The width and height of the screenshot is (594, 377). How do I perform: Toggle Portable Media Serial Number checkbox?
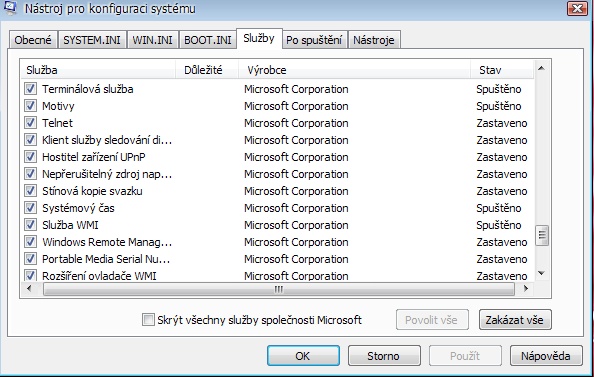tap(30, 259)
